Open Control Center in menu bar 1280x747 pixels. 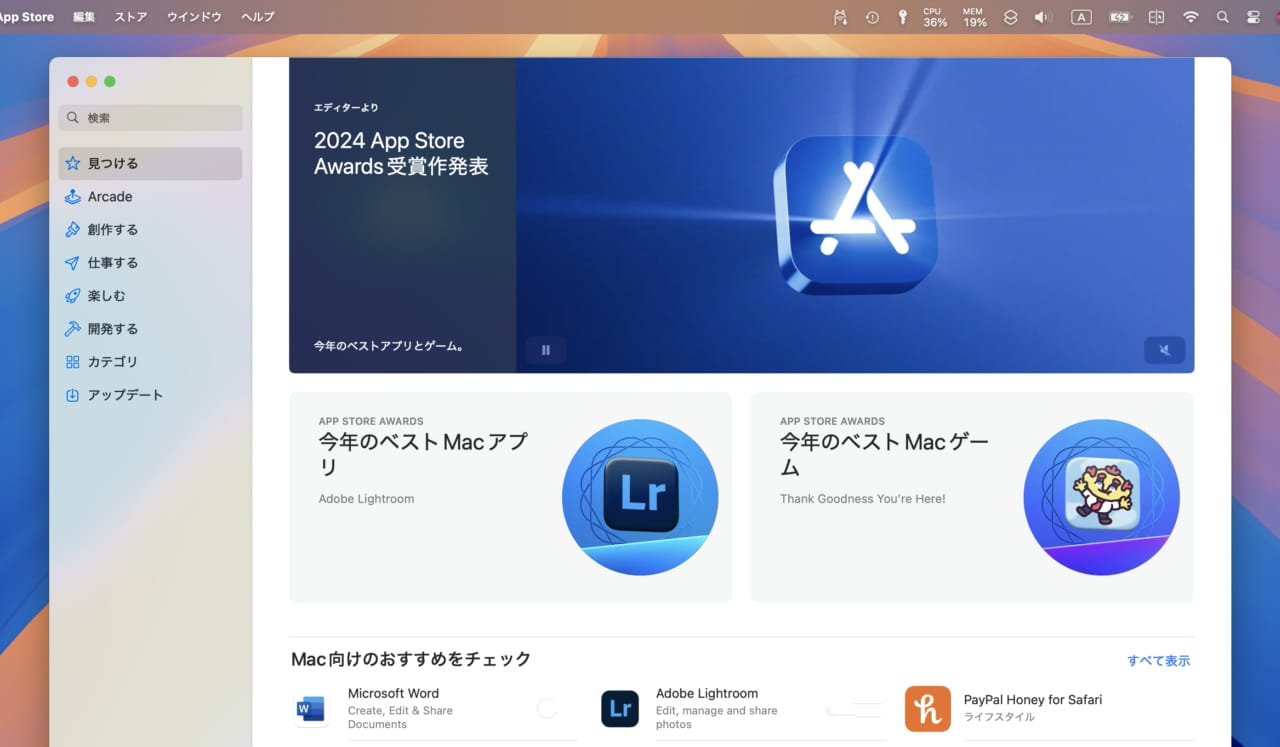(x=1254, y=17)
